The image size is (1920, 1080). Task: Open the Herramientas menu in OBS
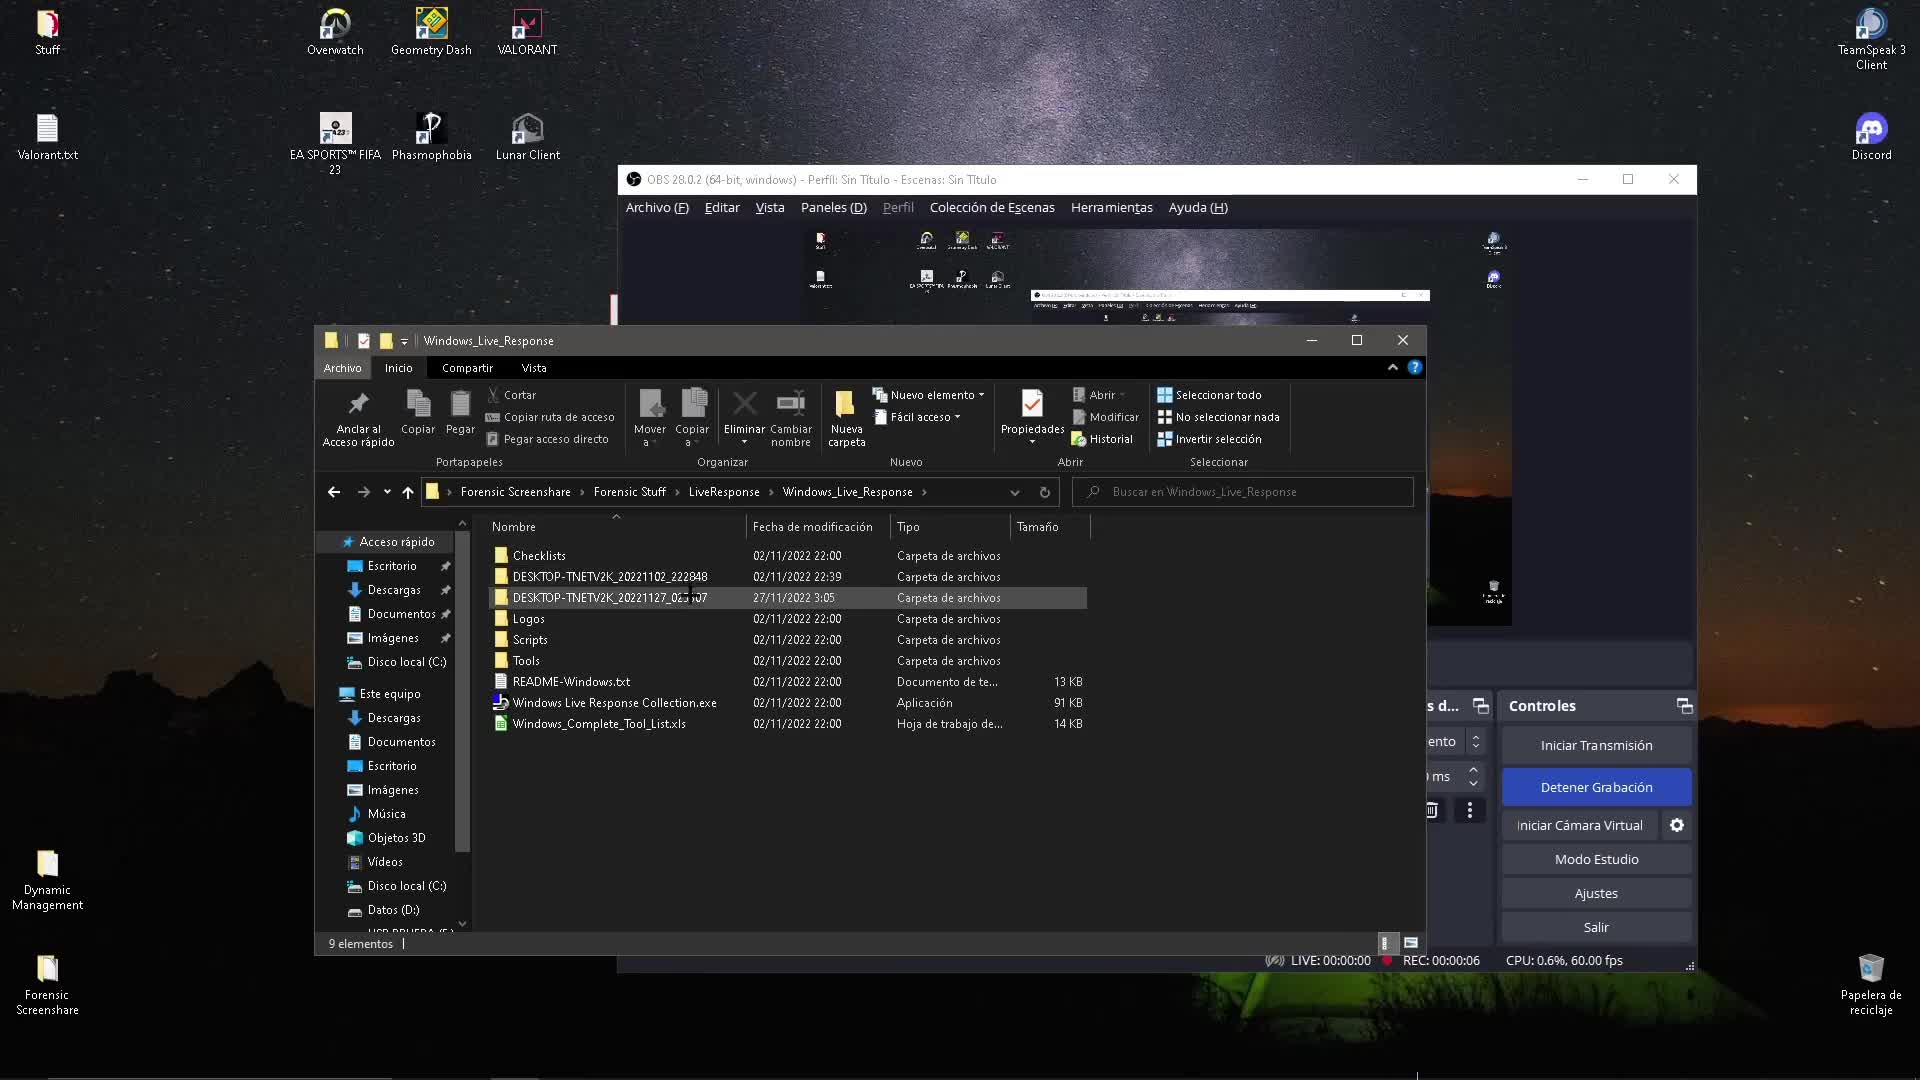tap(1111, 208)
